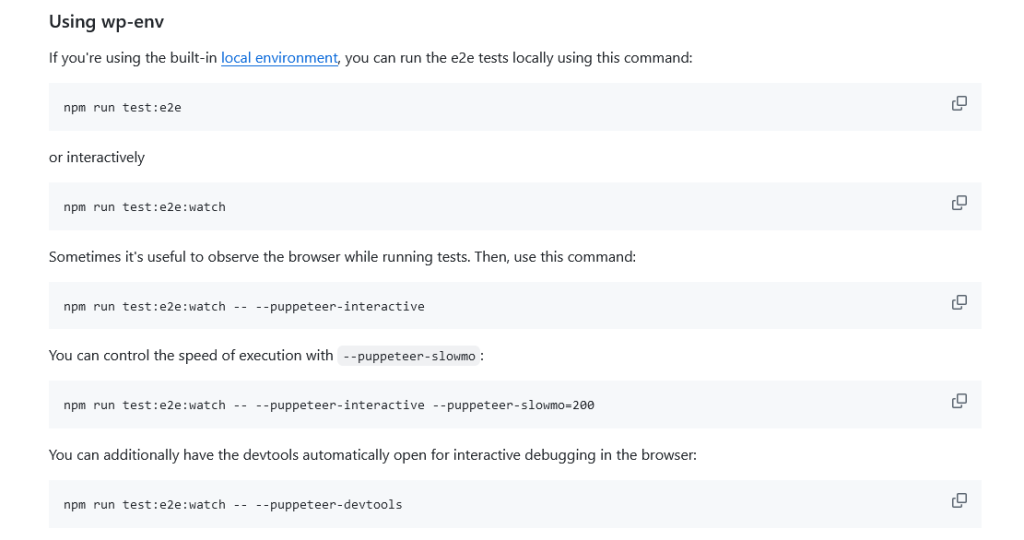The height and width of the screenshot is (540, 1024).
Task: Copy the plain "npm run test:e2e:watch" command
Action: coord(959,203)
